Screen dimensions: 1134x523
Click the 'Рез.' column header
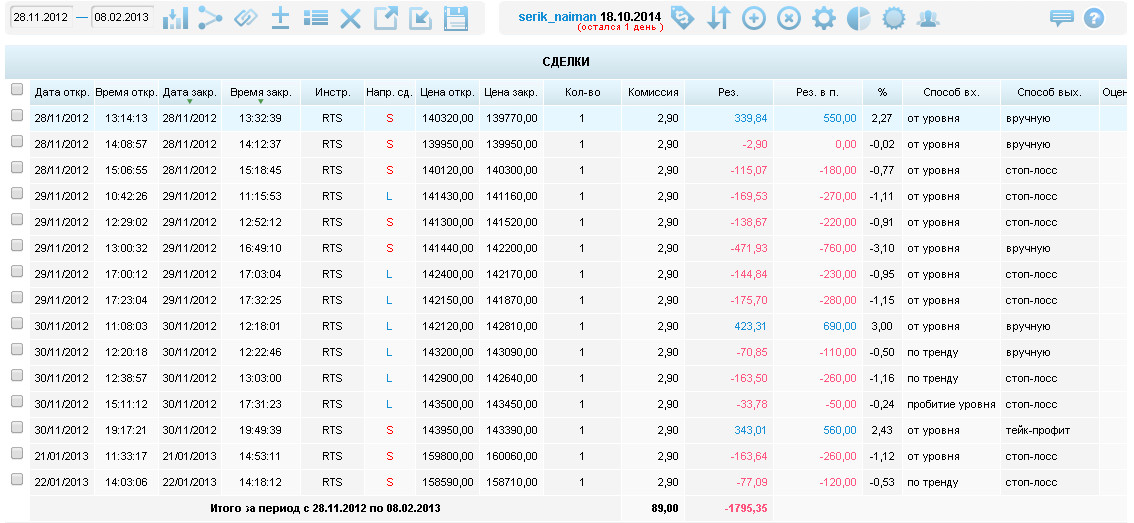[728, 92]
